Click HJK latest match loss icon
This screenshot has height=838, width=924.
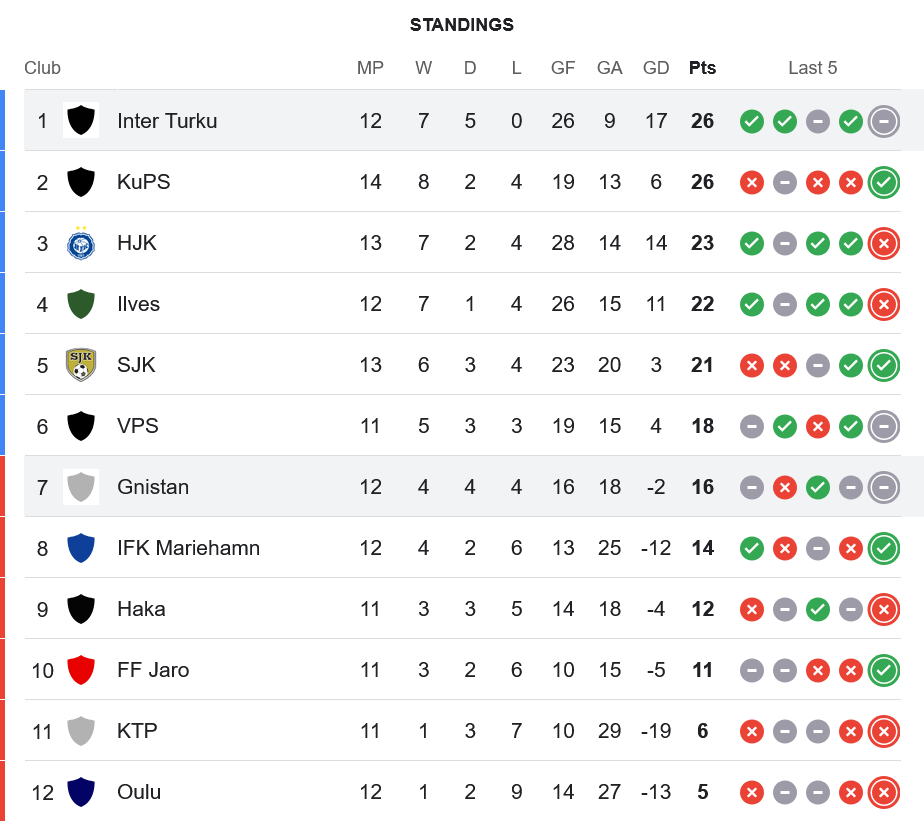point(883,243)
